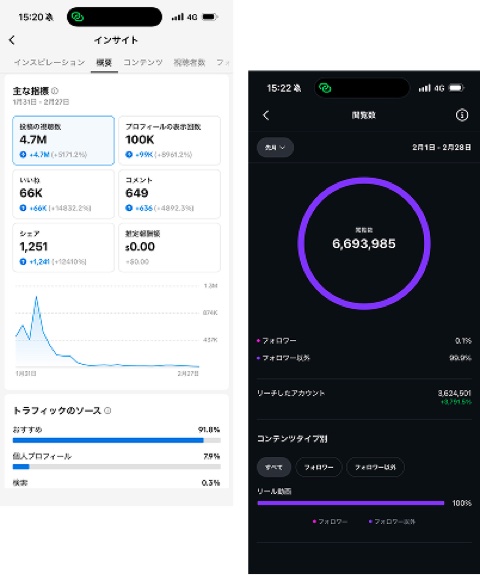Switch to the コンテンツ tab
Image resolution: width=480 pixels, height=575 pixels.
pos(143,62)
